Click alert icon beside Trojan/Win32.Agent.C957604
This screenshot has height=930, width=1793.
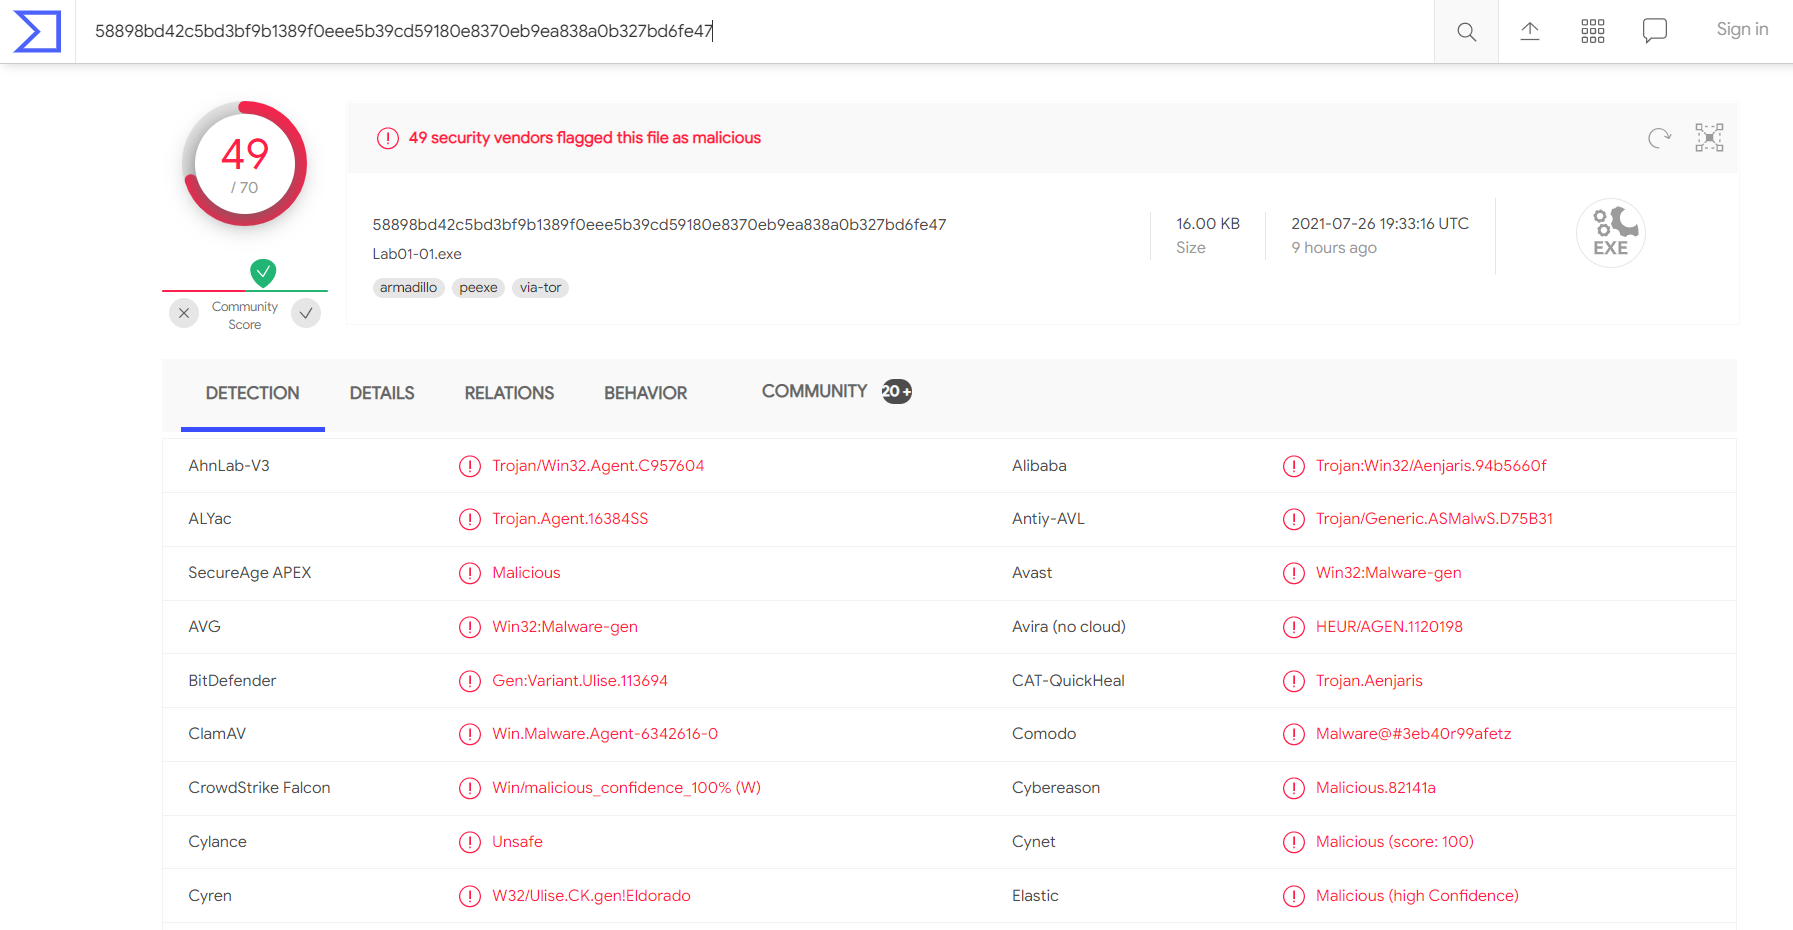point(470,466)
